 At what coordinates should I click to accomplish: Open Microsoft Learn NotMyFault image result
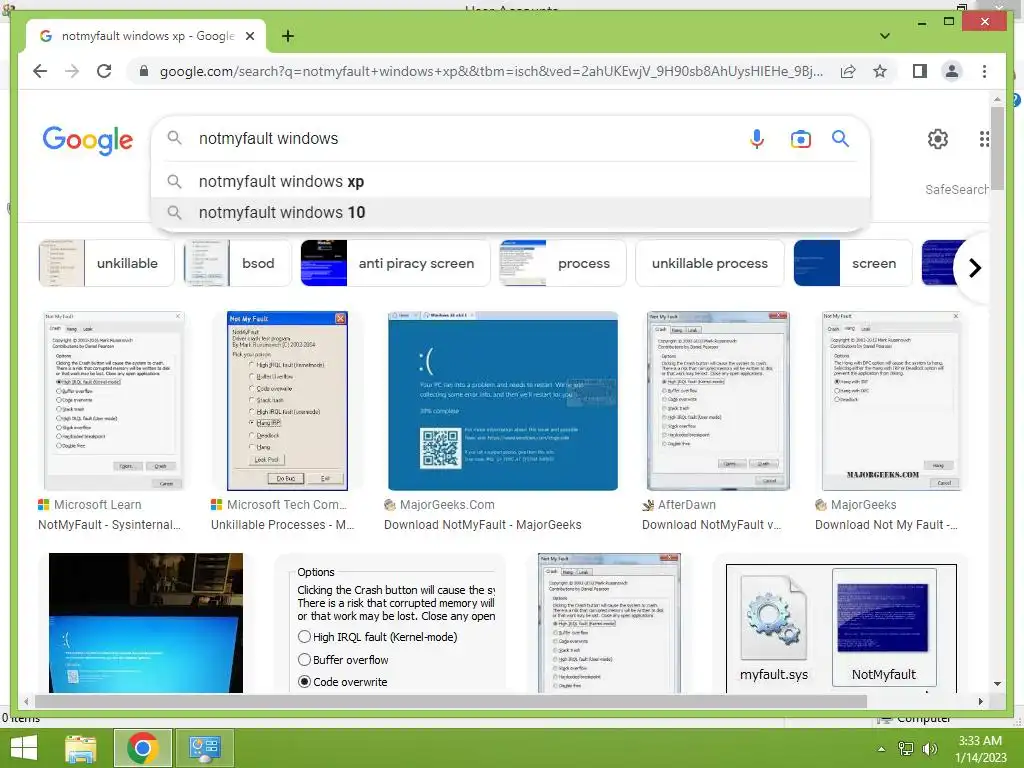click(x=114, y=401)
